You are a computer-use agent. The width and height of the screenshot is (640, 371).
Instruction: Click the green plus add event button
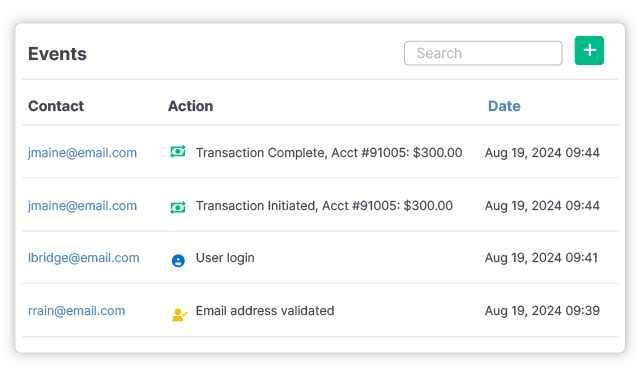click(589, 51)
